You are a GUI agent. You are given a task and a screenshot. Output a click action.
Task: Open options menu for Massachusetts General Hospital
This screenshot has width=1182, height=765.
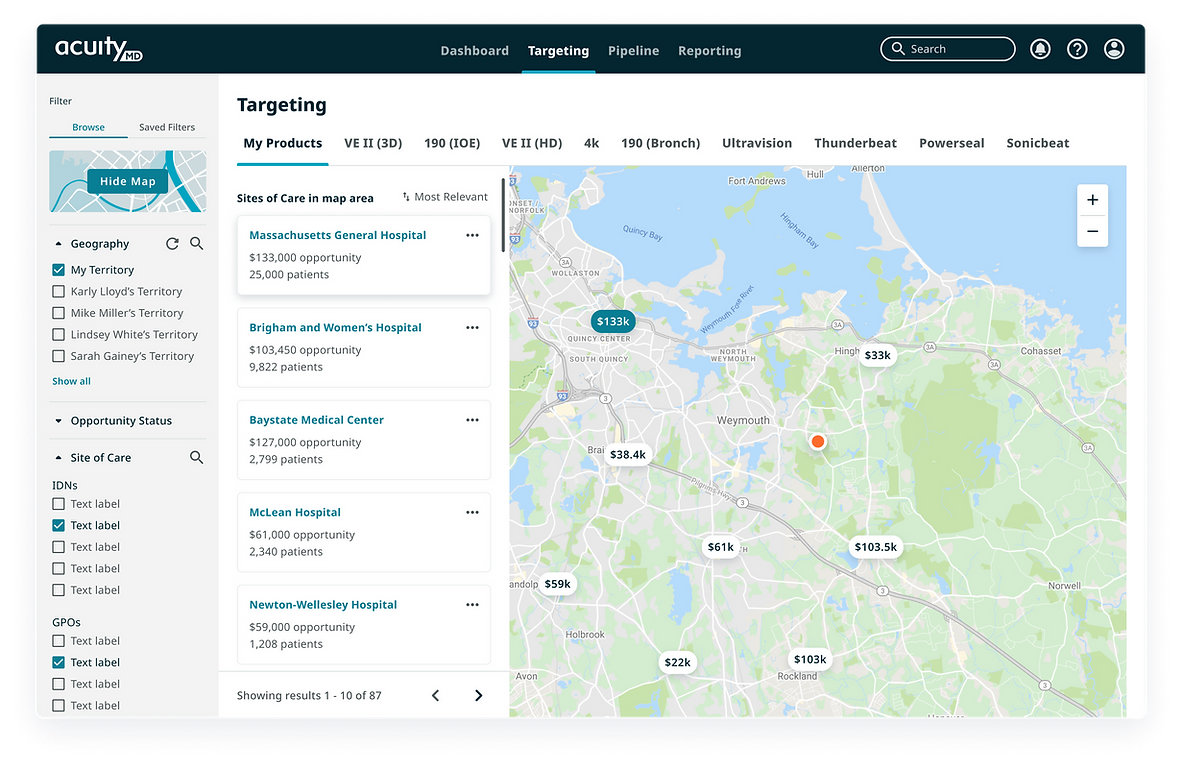tap(472, 234)
